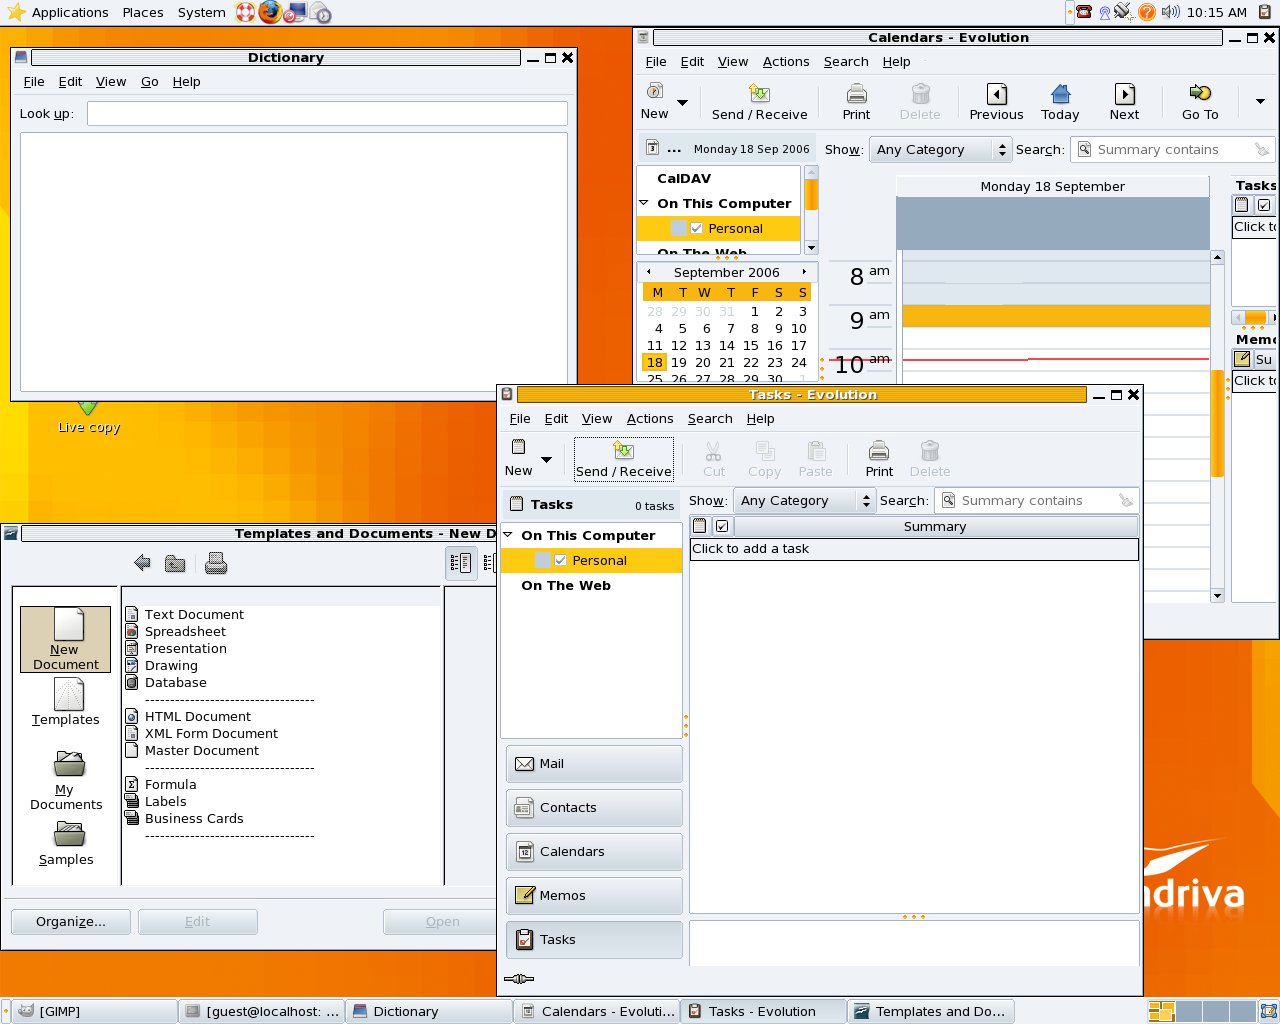Image resolution: width=1280 pixels, height=1024 pixels.
Task: Click Organize... button in Templates window
Action: click(x=71, y=921)
